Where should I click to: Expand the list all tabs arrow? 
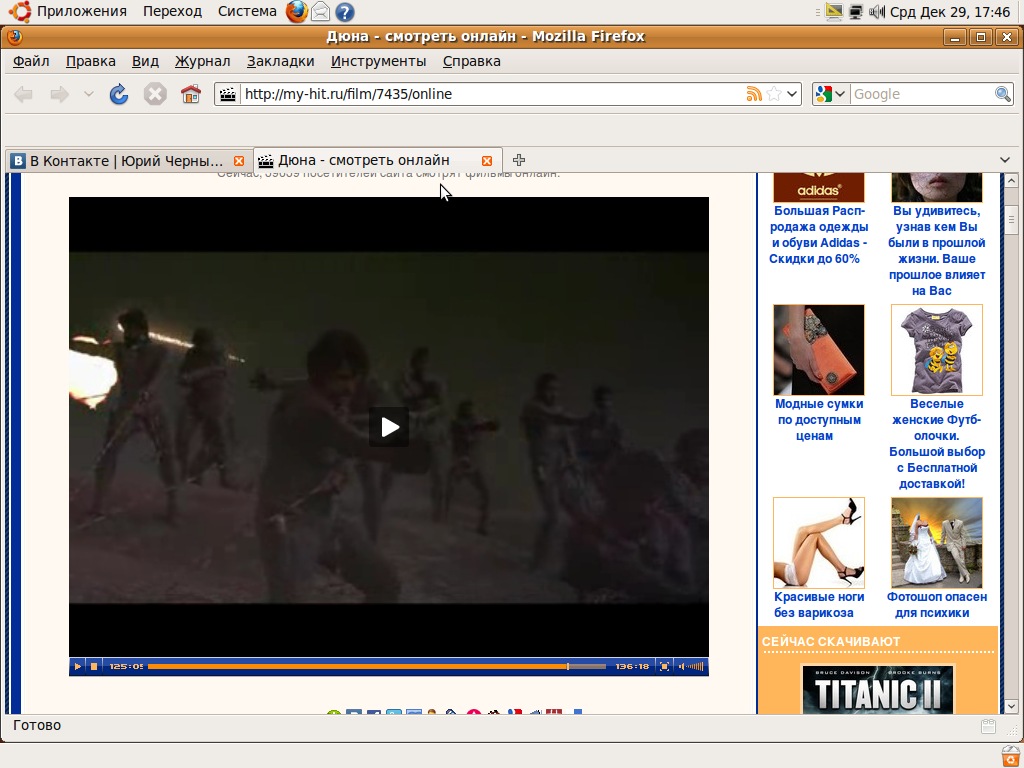point(1005,160)
